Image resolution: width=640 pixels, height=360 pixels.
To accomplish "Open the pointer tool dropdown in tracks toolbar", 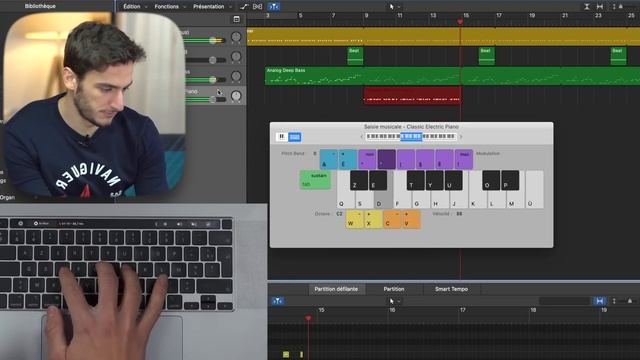I will click(x=394, y=7).
